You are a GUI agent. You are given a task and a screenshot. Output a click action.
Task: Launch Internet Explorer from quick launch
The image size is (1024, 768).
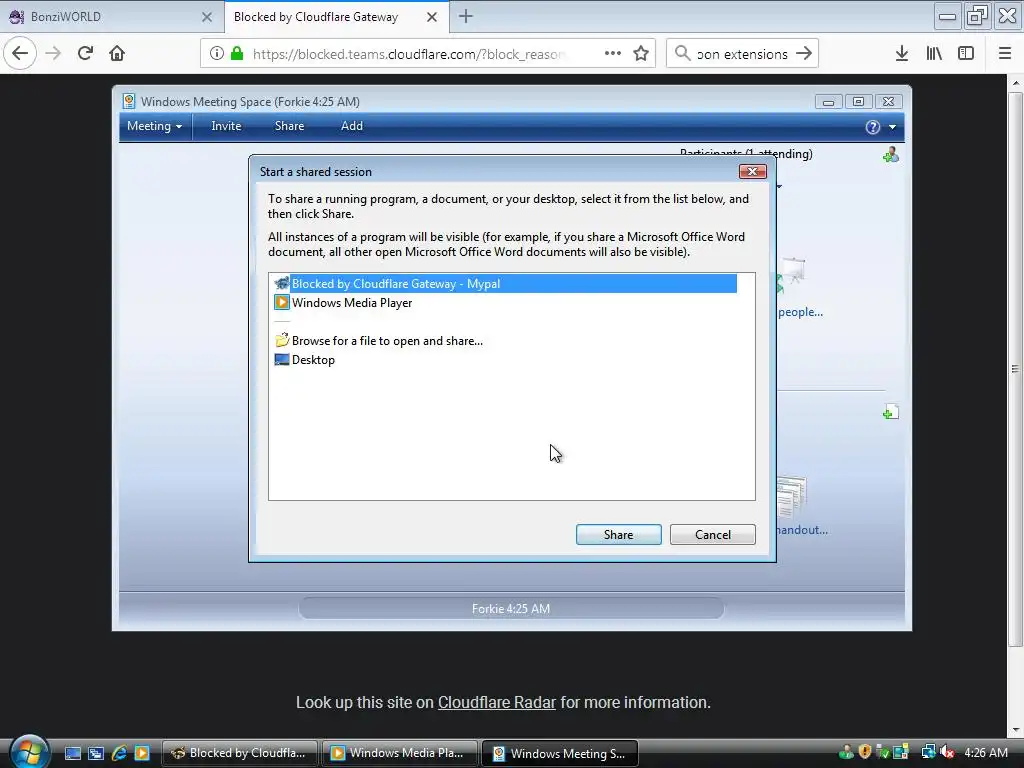(x=119, y=753)
